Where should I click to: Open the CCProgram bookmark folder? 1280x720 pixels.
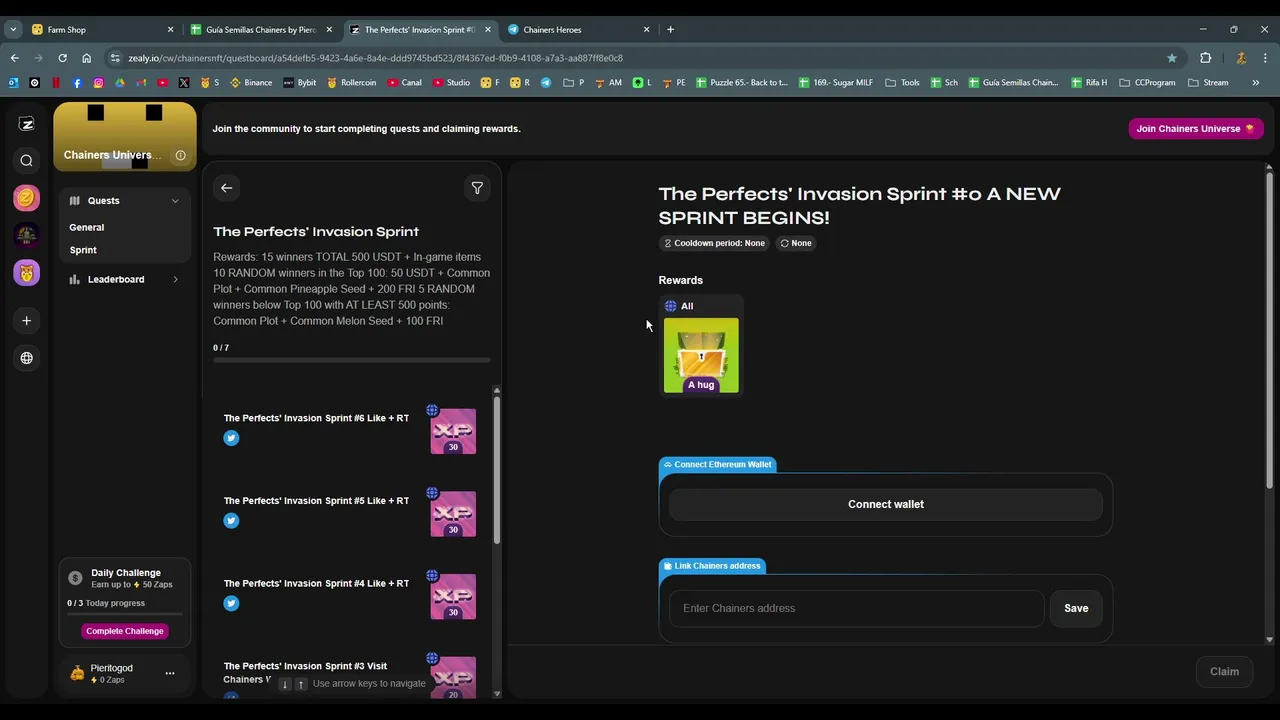click(1147, 83)
